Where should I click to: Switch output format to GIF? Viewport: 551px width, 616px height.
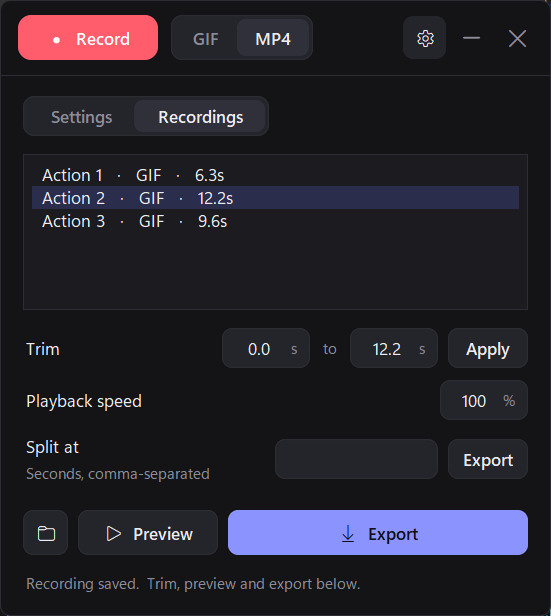tap(205, 38)
